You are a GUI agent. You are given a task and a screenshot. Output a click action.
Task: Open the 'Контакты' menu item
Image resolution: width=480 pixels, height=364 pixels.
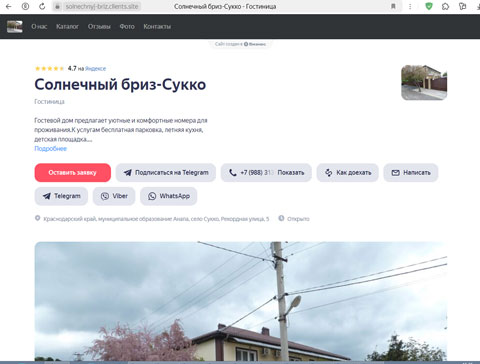[157, 26]
